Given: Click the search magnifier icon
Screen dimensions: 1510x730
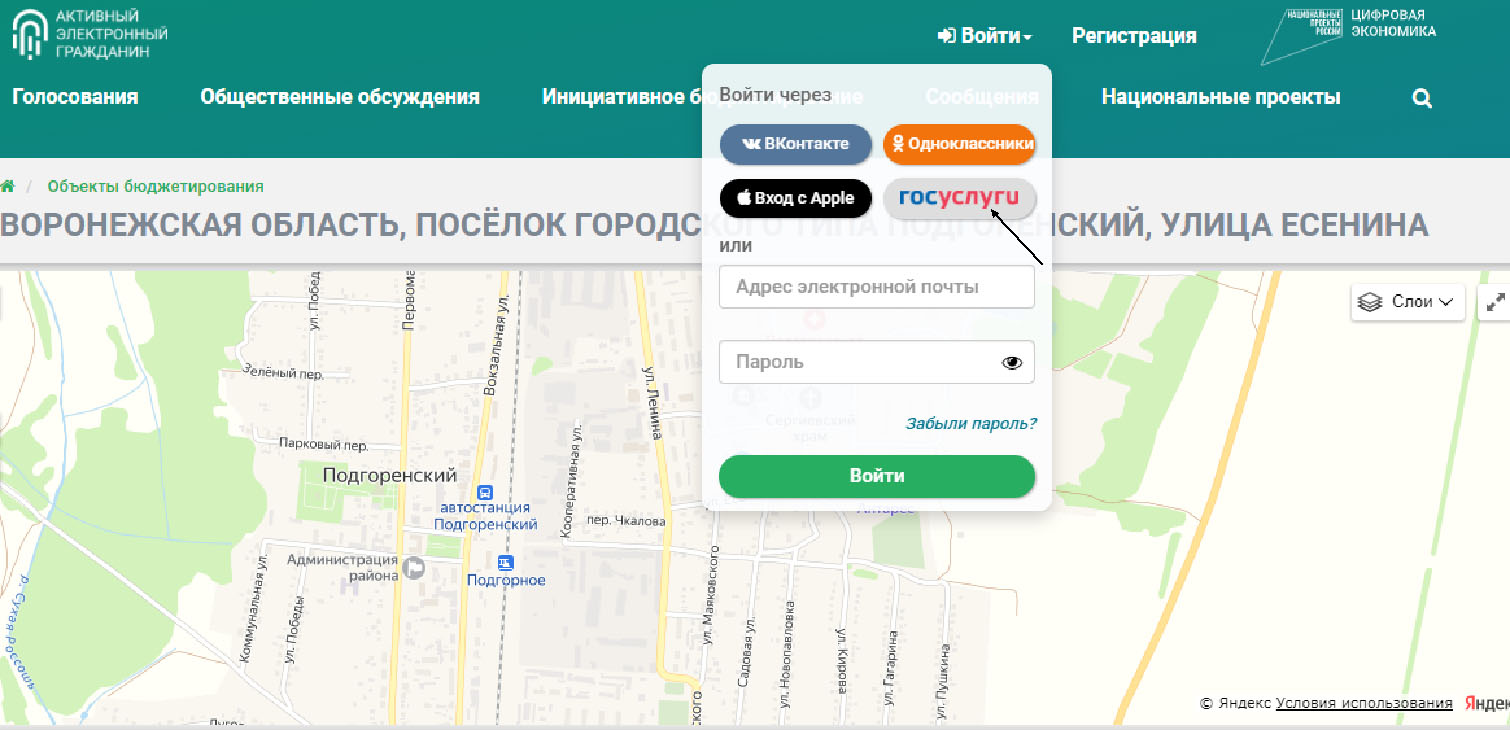Looking at the screenshot, I should tap(1422, 98).
